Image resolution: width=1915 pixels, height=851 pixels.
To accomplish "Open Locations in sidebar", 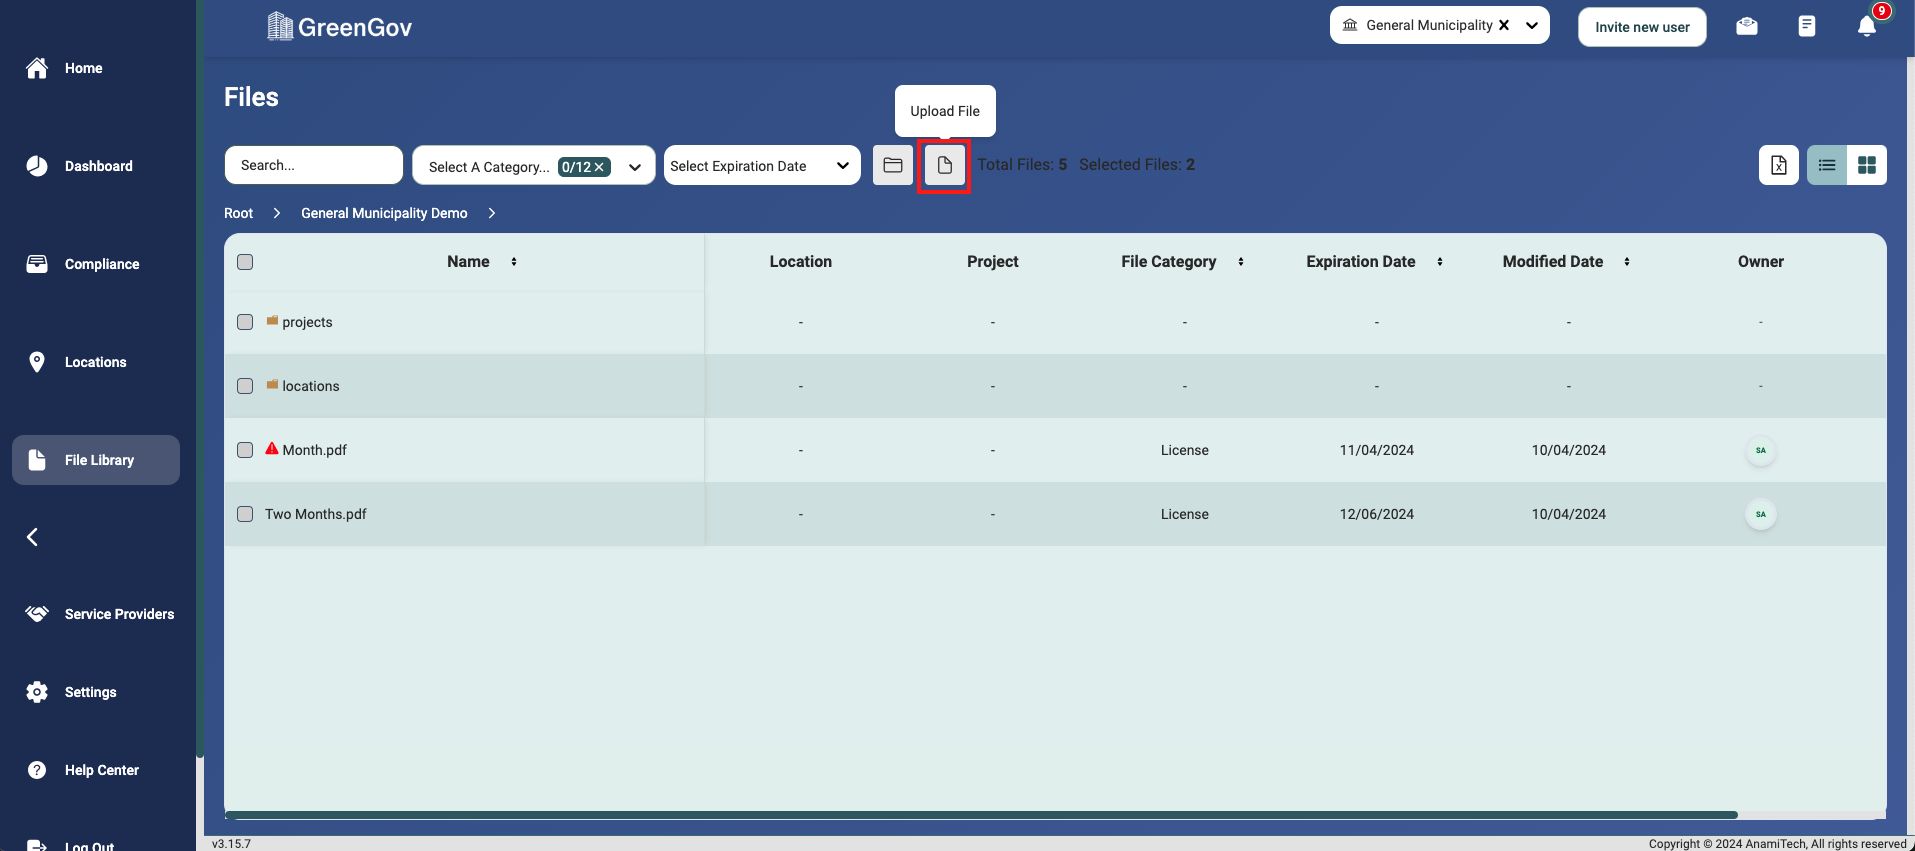I will click(96, 362).
